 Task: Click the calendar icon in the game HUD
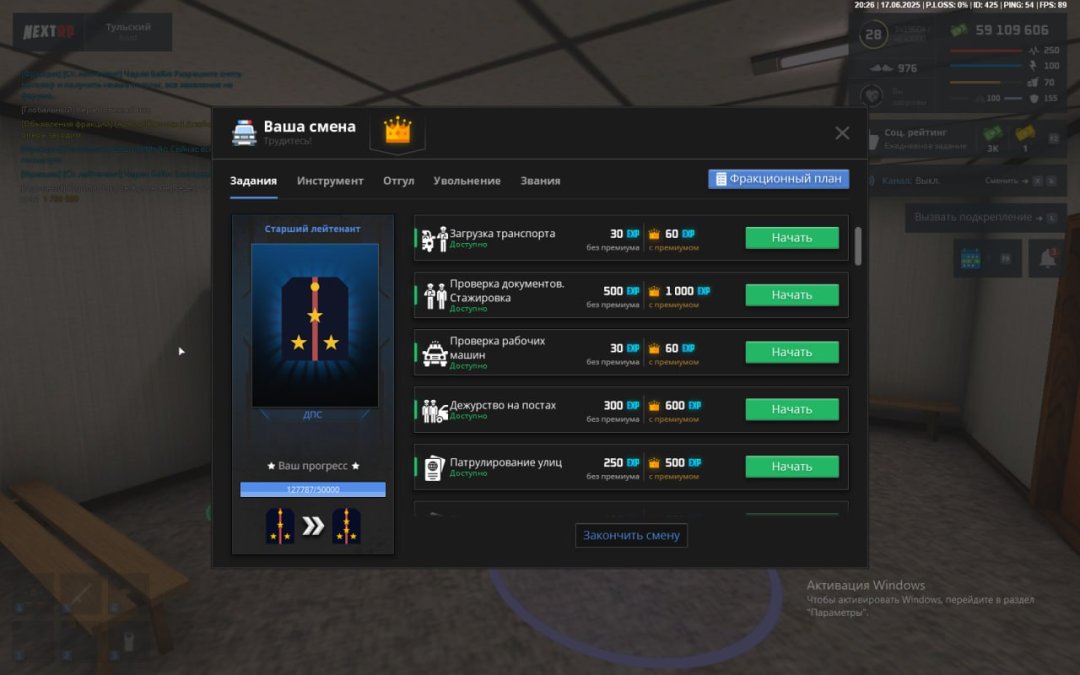click(970, 259)
